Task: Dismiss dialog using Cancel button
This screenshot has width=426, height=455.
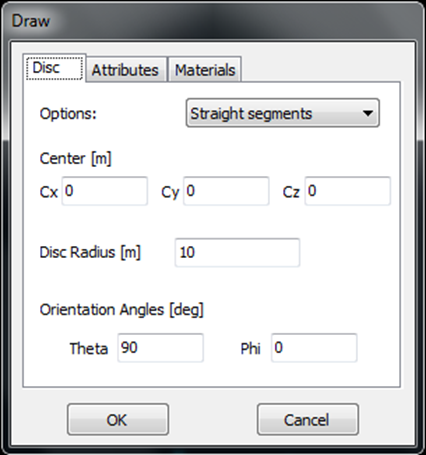Action: pyautogui.click(x=308, y=419)
